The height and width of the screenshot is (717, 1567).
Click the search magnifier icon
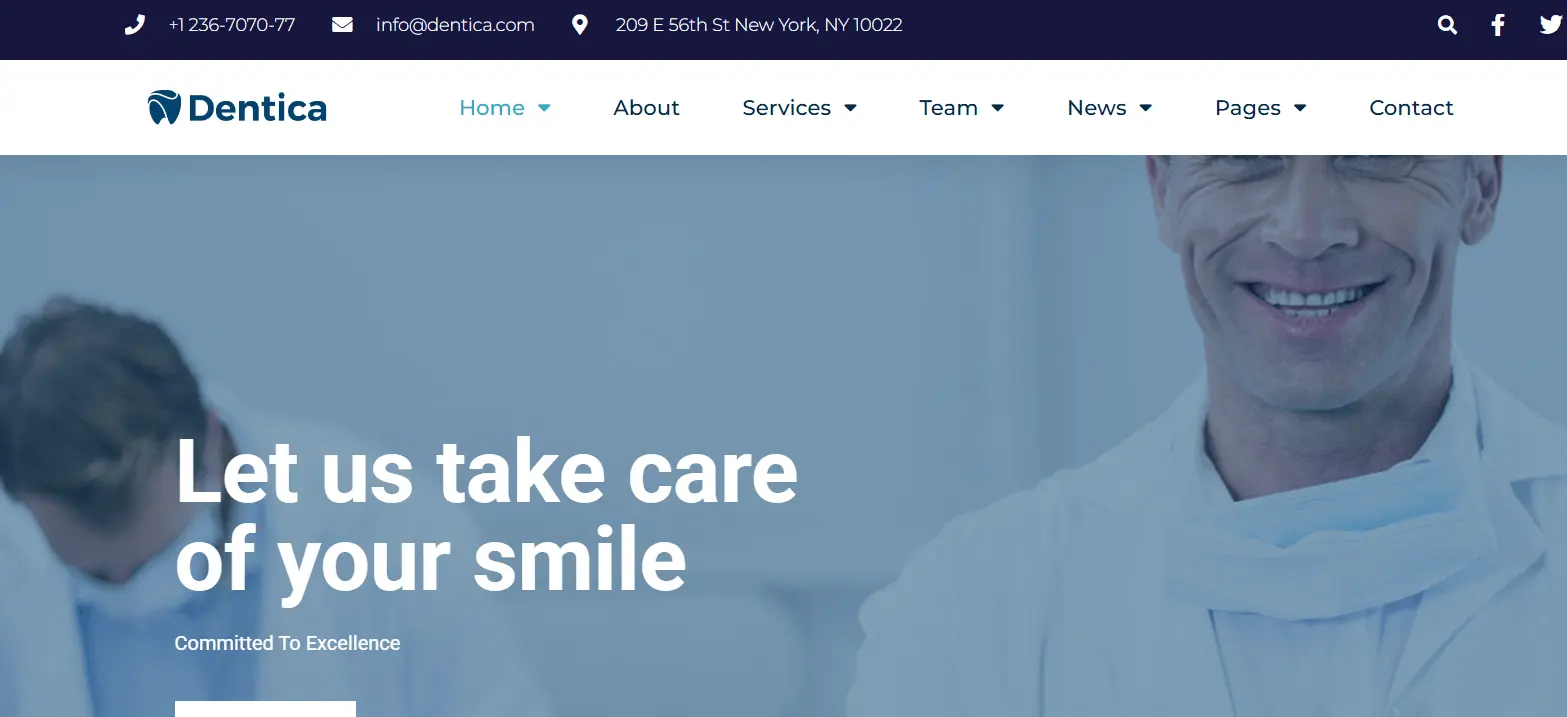click(1447, 25)
